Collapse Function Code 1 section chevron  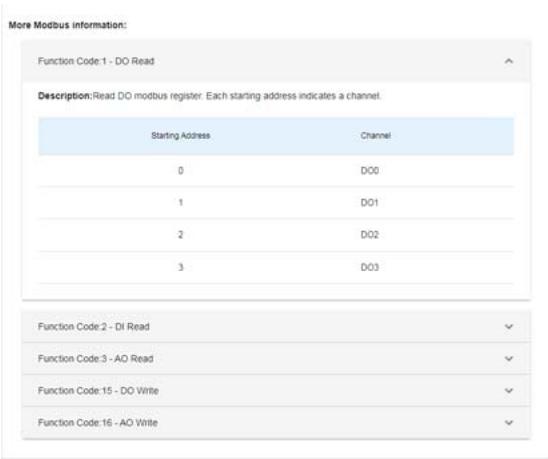pyautogui.click(x=509, y=61)
